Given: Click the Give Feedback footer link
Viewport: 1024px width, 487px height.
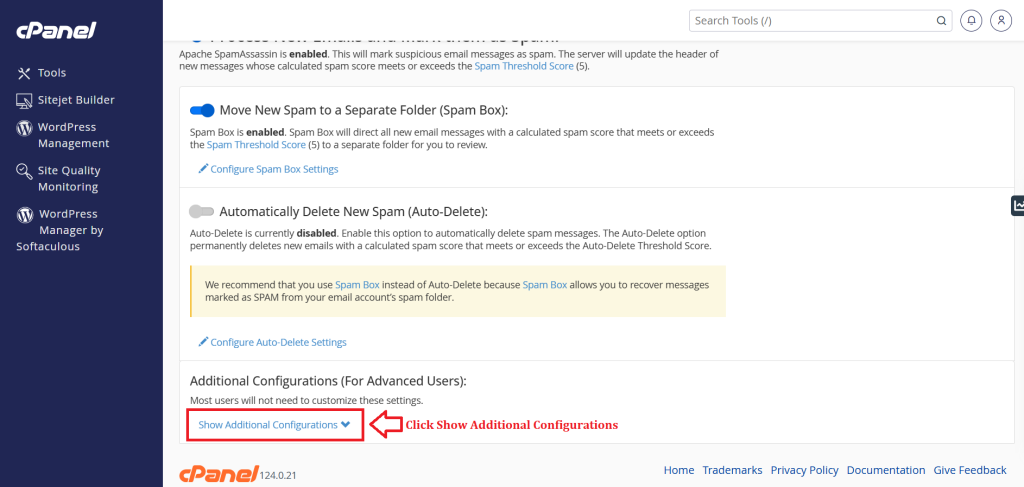Looking at the screenshot, I should coord(970,470).
